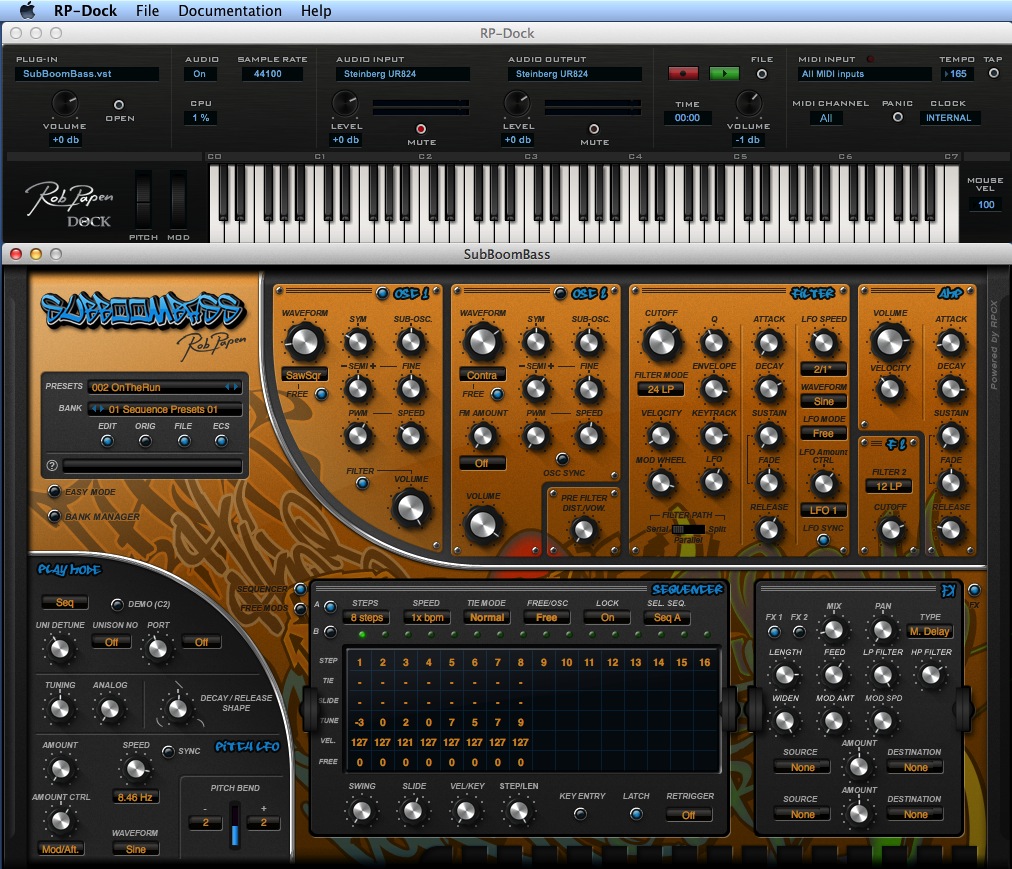
Task: Open the Audio Input device dropdown
Action: tap(403, 74)
